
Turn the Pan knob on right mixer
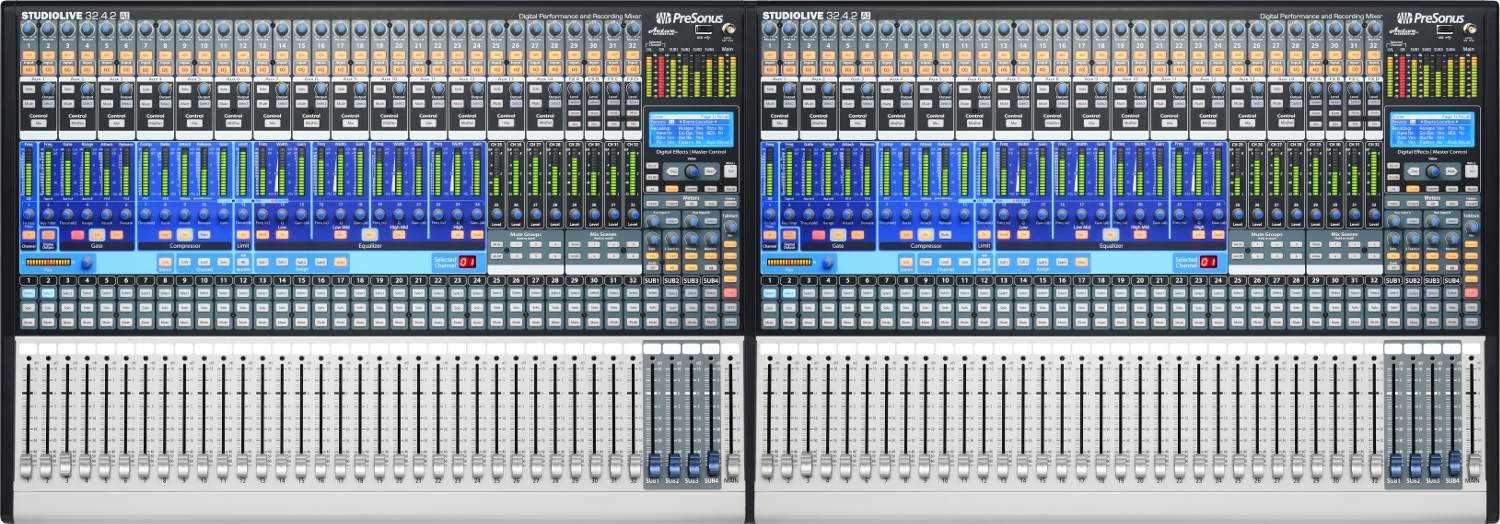pos(828,263)
